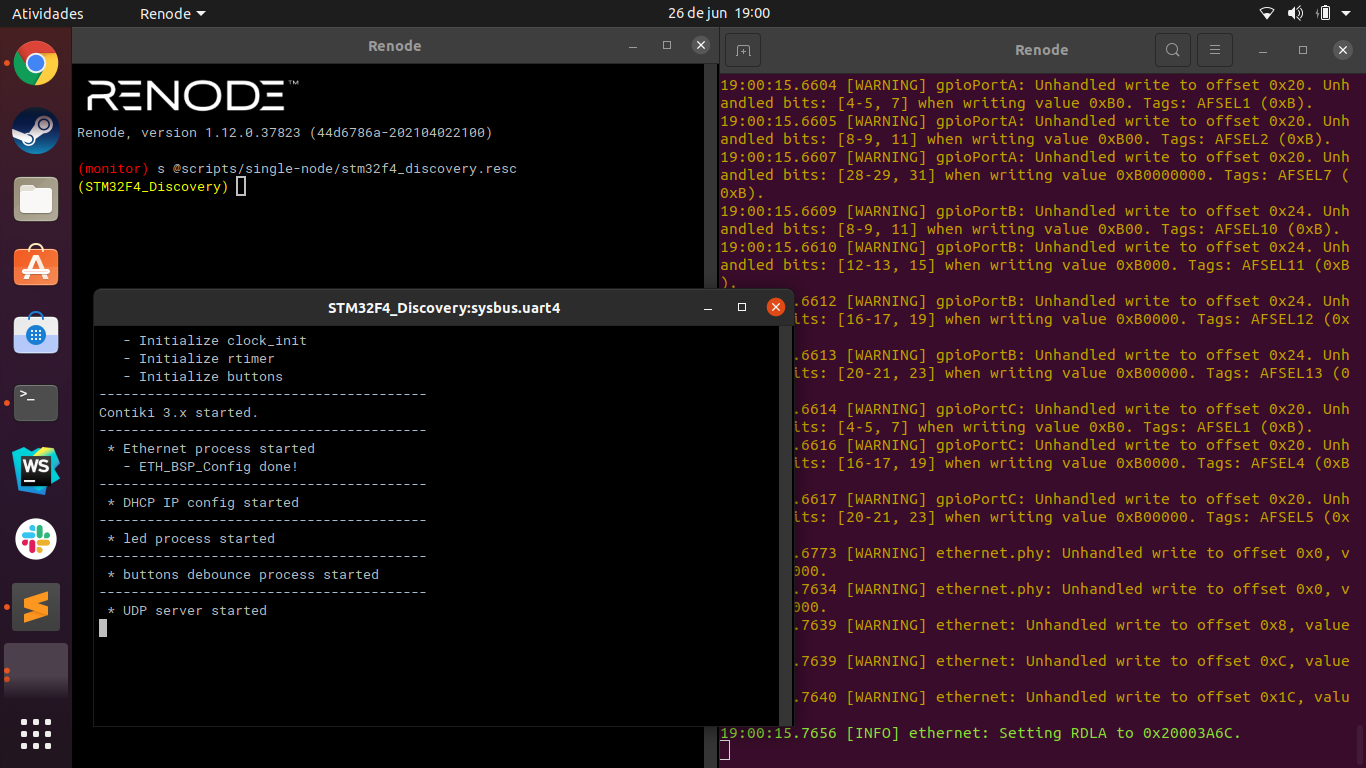Viewport: 1366px width, 768px height.
Task: Focus the monitor prompt (STM32F4_Discovery)
Action: (x=153, y=187)
